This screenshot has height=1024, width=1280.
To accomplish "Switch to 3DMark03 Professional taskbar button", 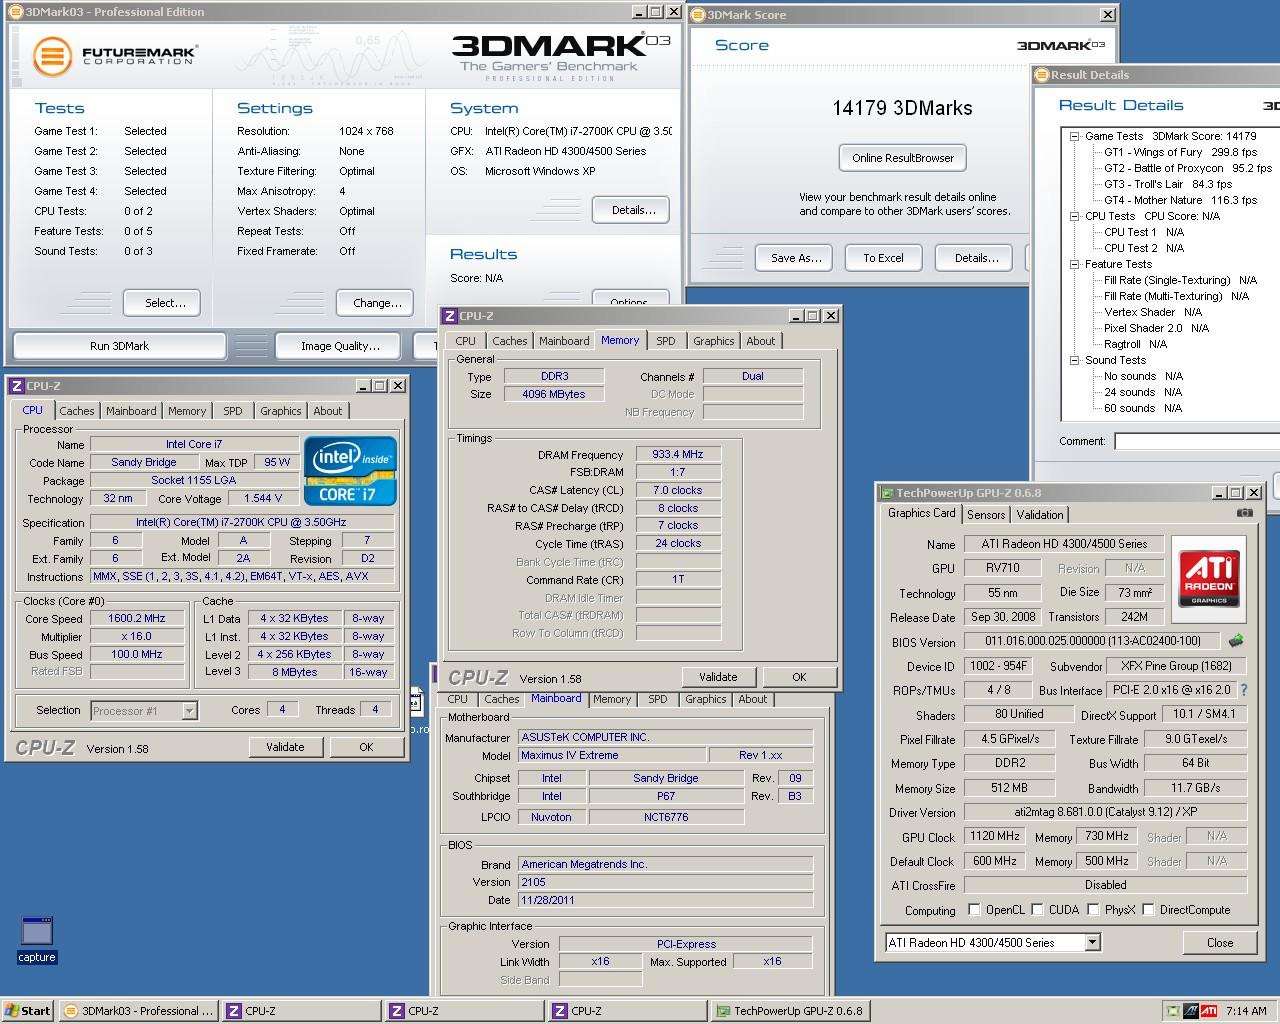I will [138, 1011].
